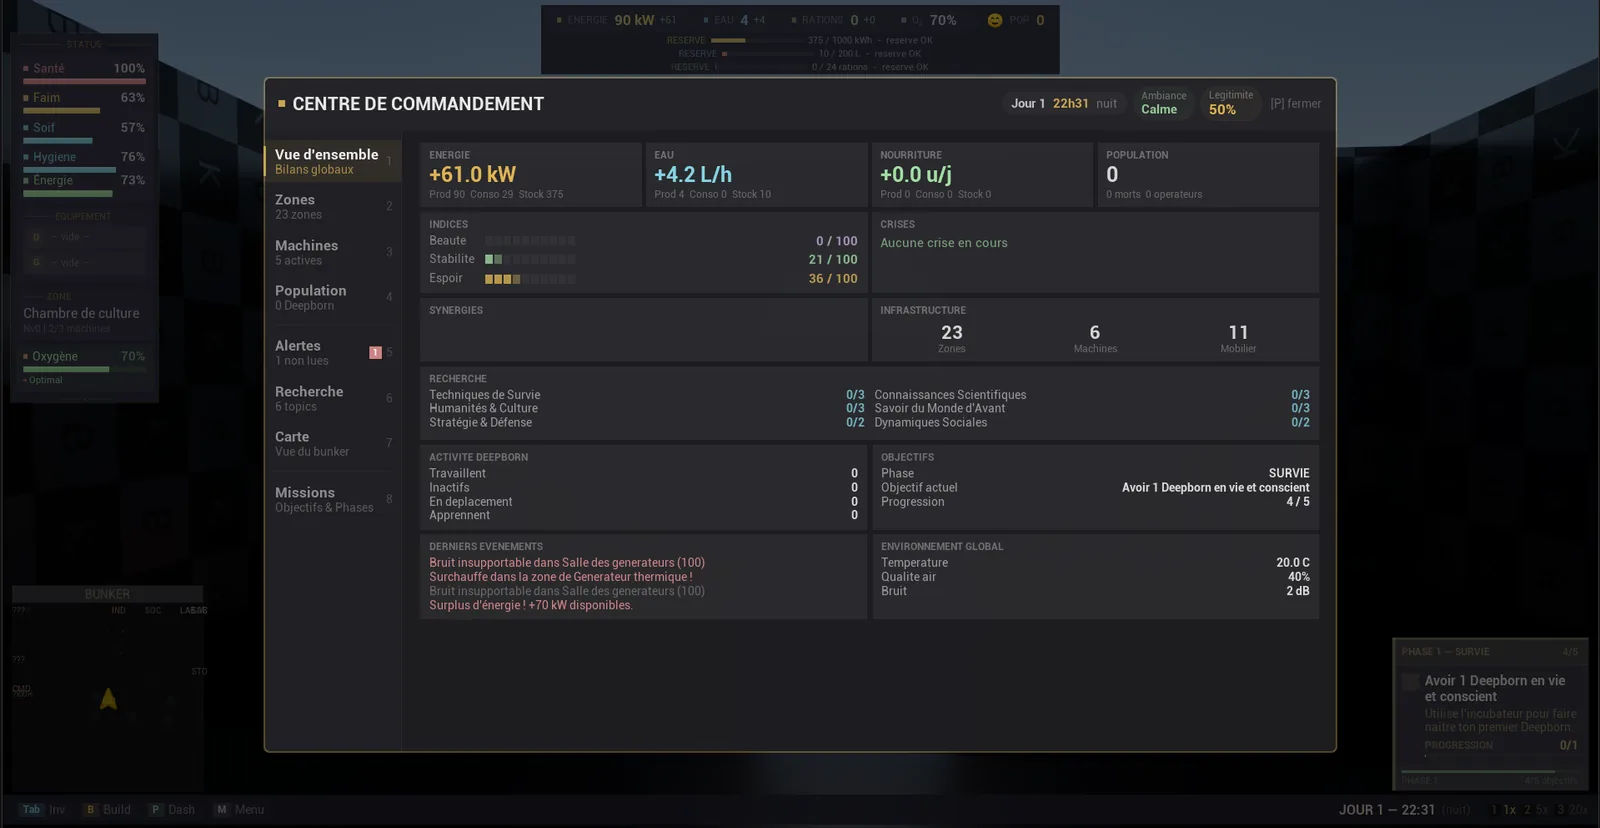Open the Zones tab with 23 zones

click(333, 207)
